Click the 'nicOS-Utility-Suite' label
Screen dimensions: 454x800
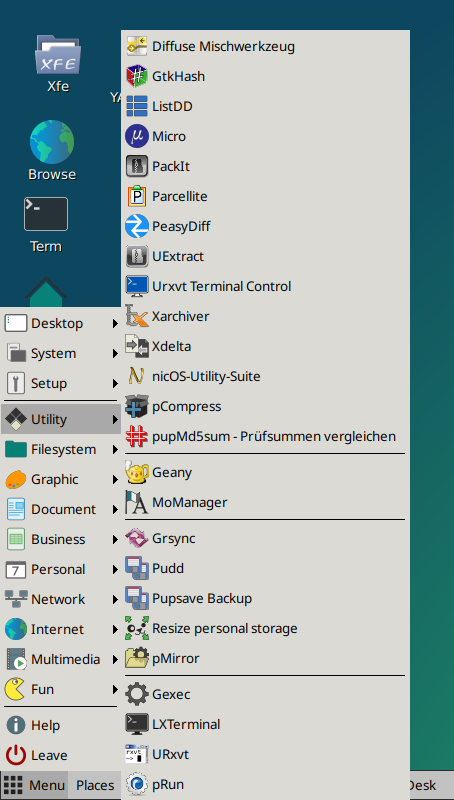[206, 377]
